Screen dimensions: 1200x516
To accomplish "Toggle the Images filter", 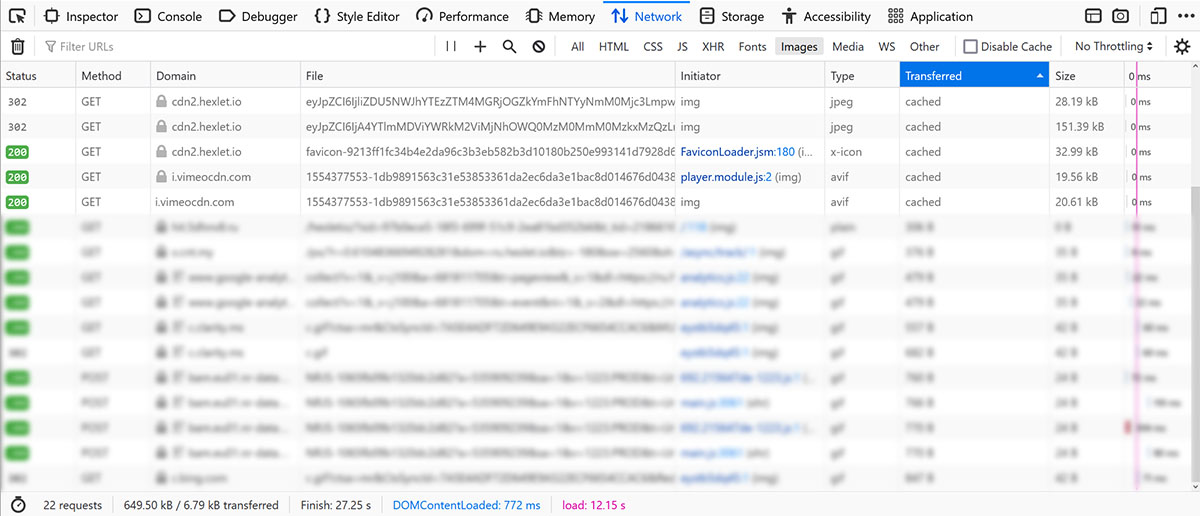I will pos(799,46).
